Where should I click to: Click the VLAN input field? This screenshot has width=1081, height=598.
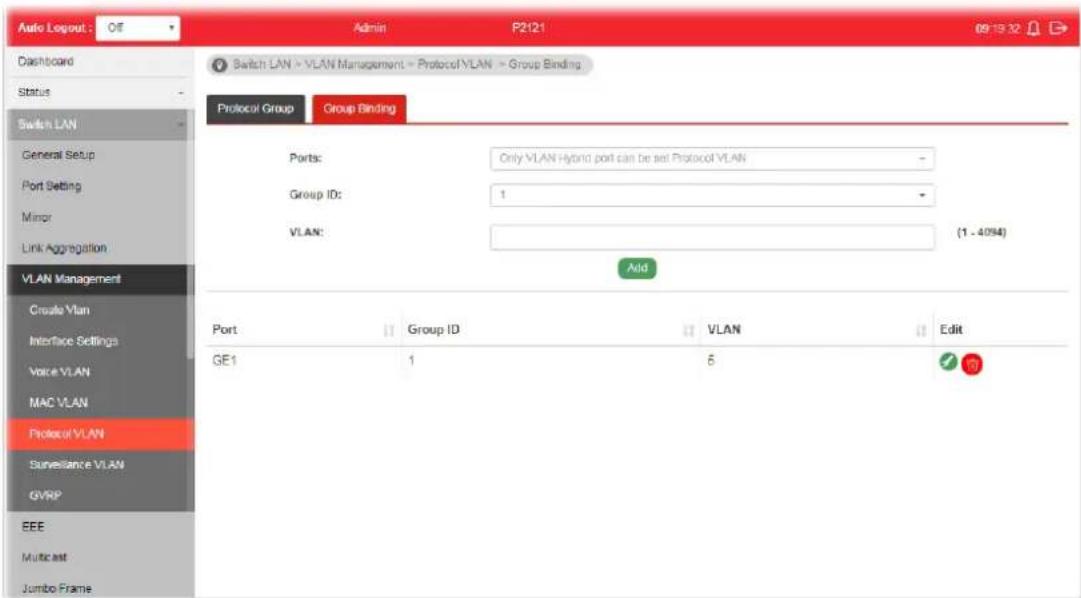point(712,237)
